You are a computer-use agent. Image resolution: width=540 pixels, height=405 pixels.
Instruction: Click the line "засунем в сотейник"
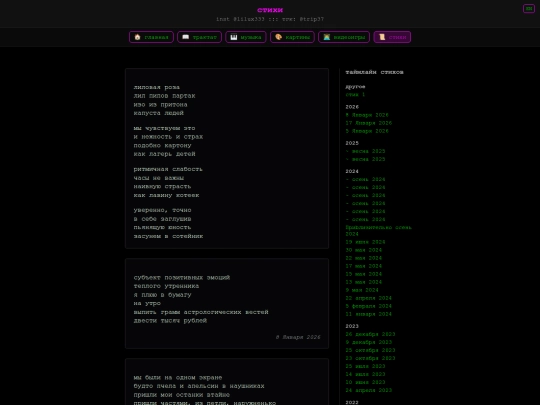point(168,236)
